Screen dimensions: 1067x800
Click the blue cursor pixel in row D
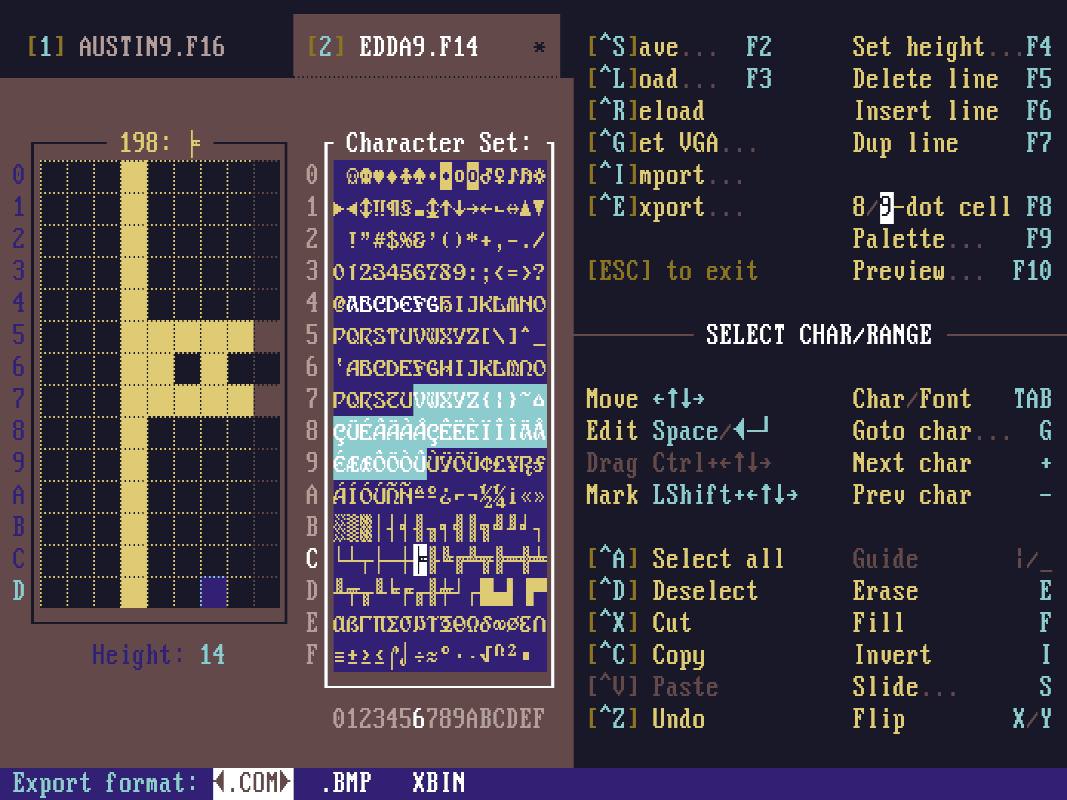(x=214, y=591)
